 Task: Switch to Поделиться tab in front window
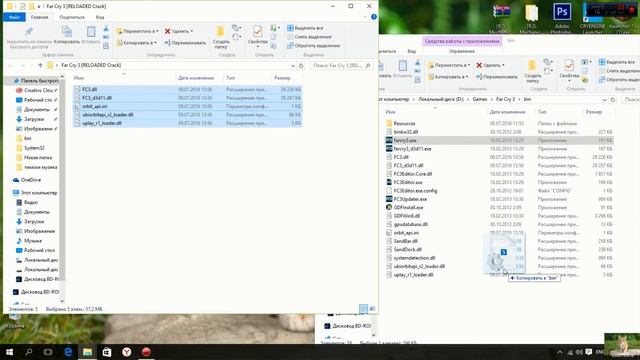coord(72,17)
